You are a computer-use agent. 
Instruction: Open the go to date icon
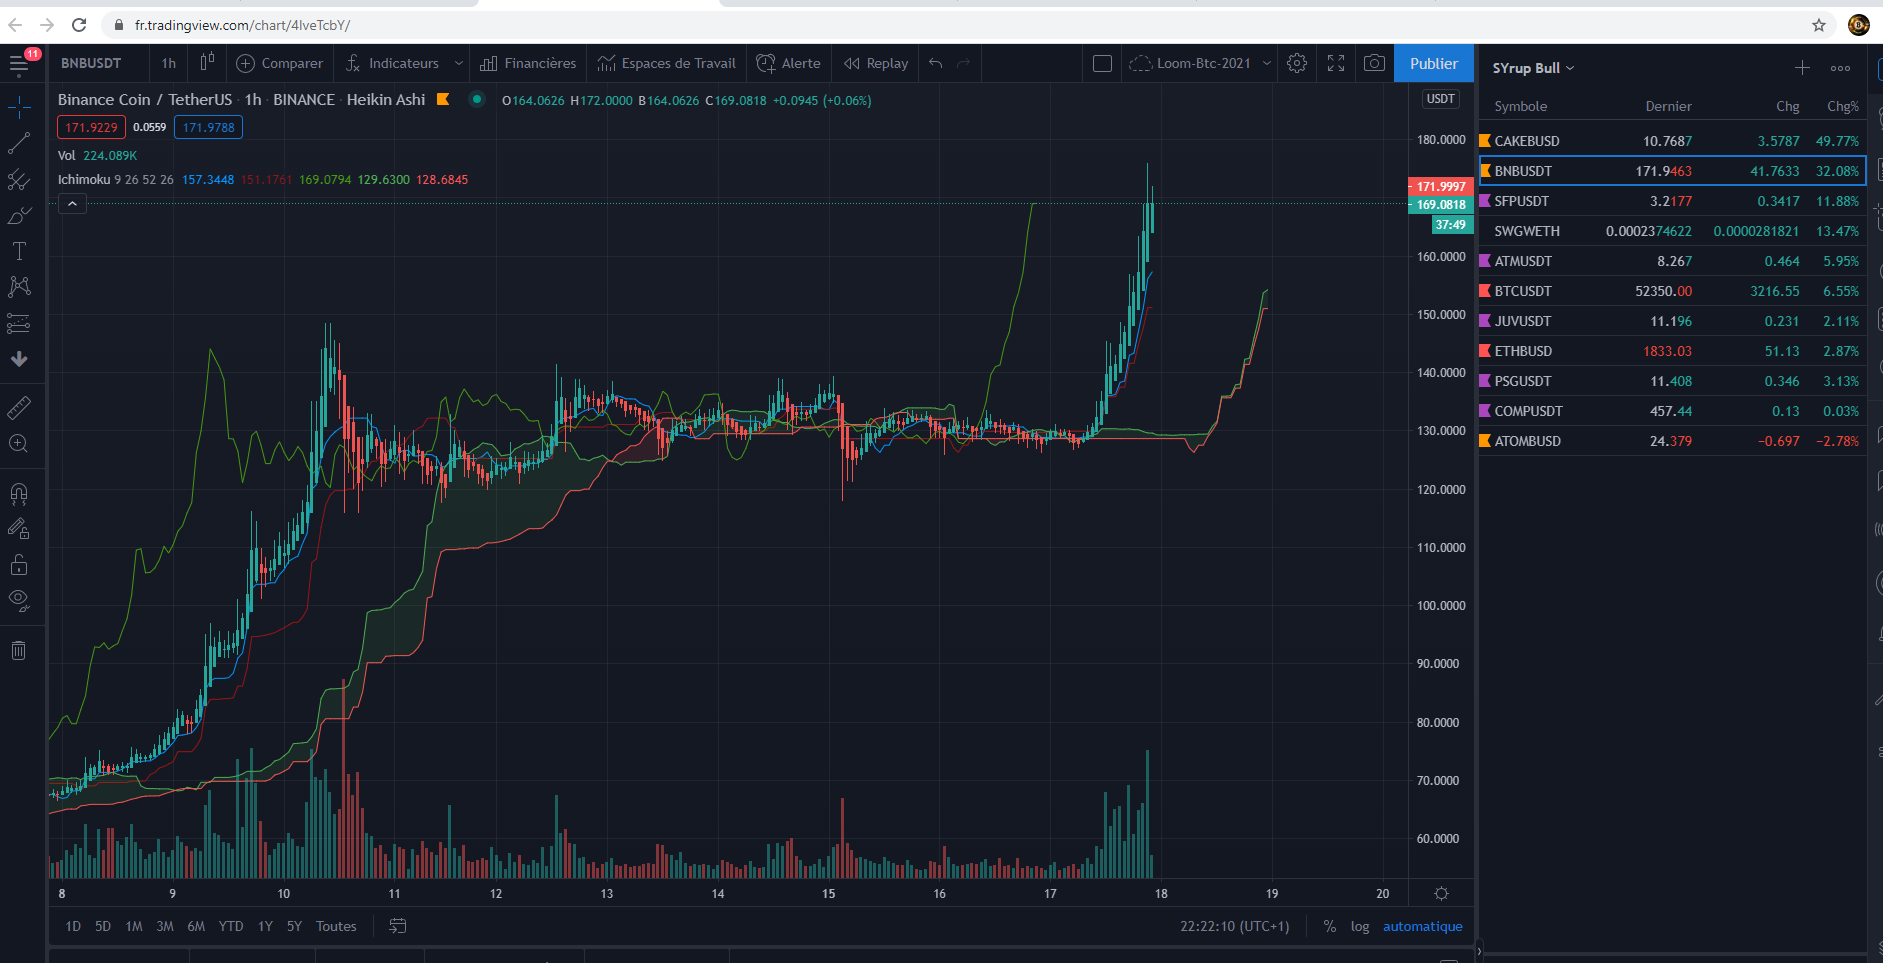tap(397, 926)
